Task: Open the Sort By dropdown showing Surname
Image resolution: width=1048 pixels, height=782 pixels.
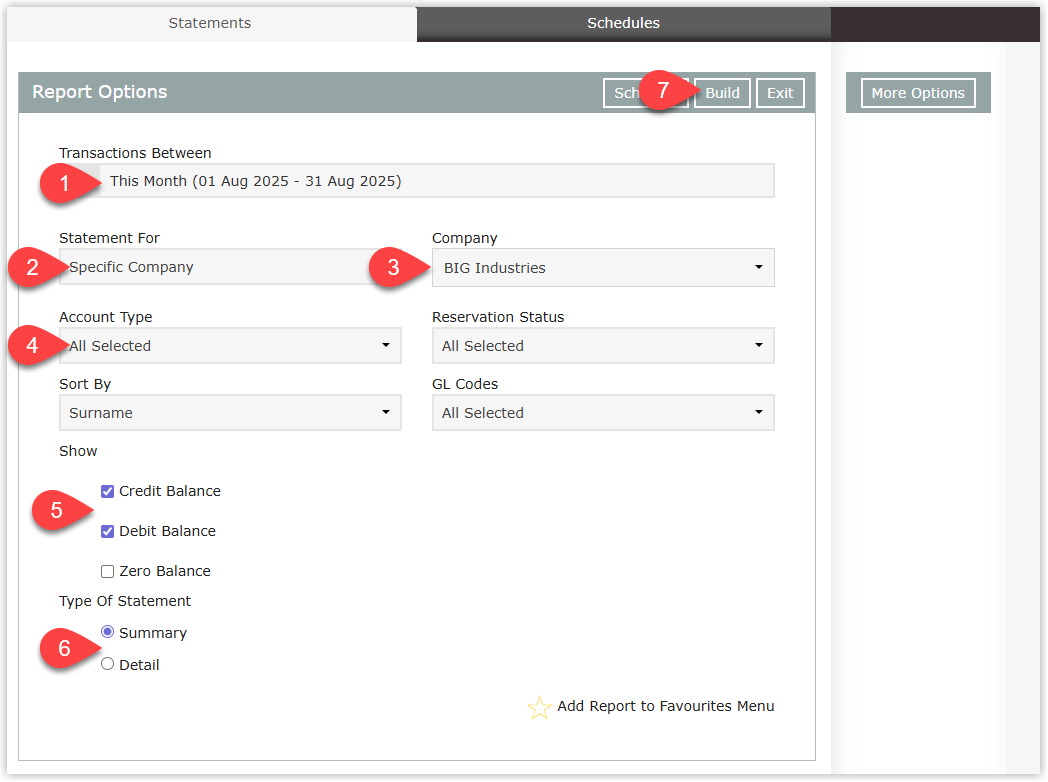Action: pyautogui.click(x=230, y=412)
